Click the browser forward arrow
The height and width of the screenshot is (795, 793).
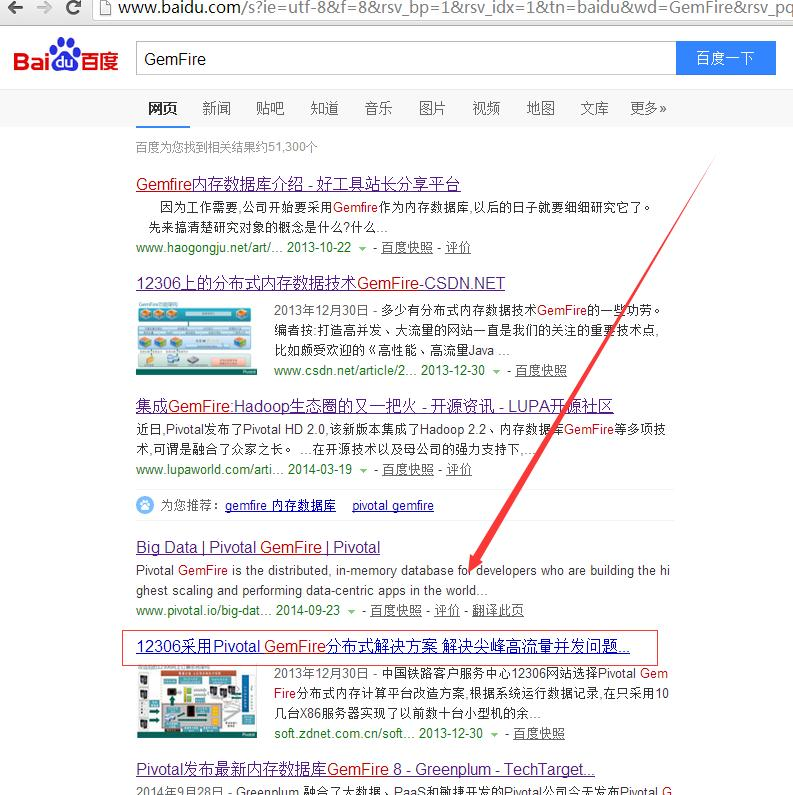click(45, 8)
